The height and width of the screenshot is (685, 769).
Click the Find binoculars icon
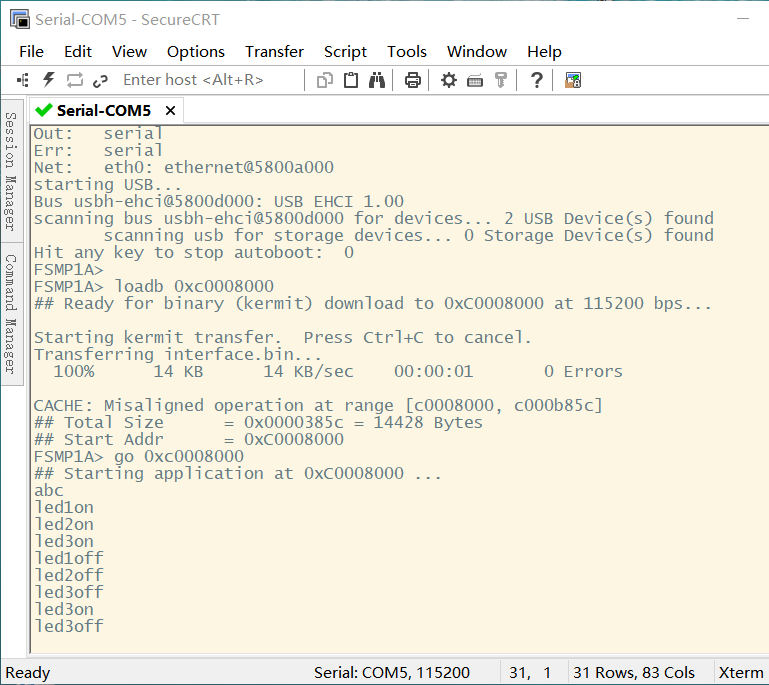click(x=377, y=80)
